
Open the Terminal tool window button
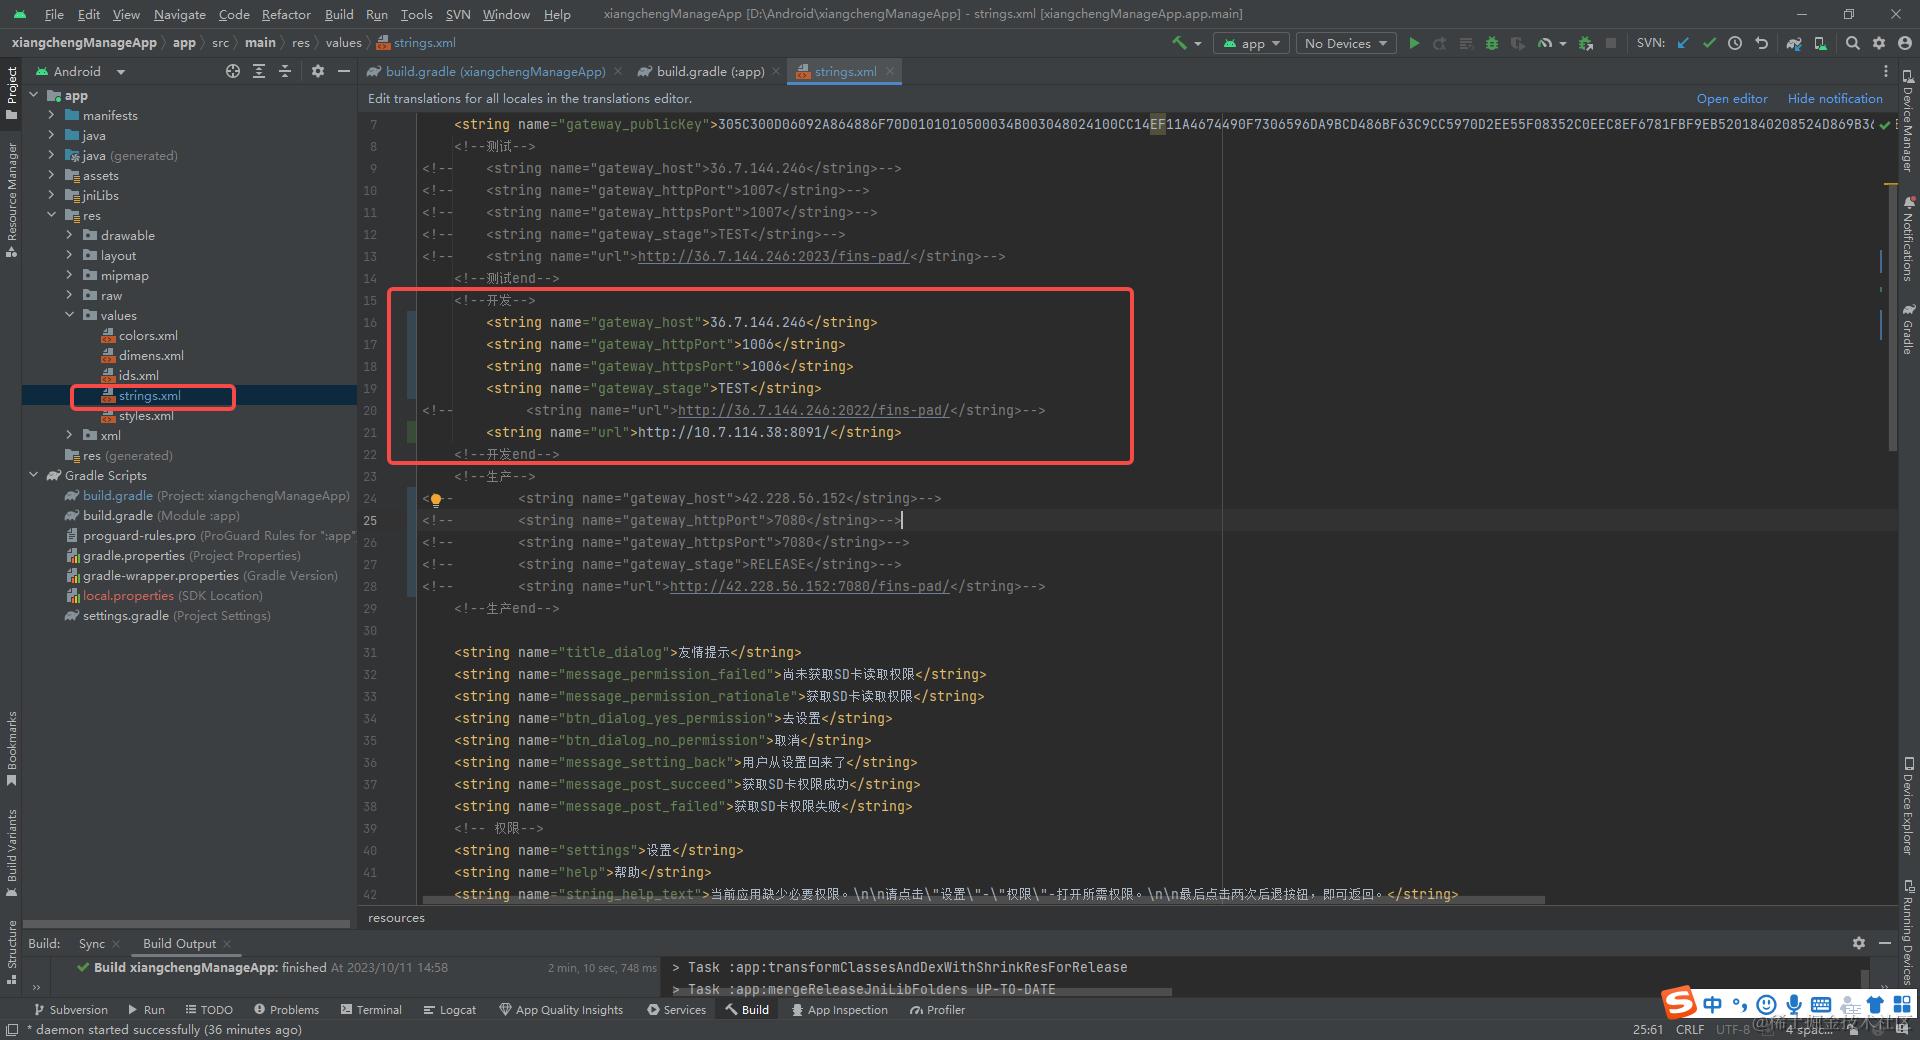371,1009
